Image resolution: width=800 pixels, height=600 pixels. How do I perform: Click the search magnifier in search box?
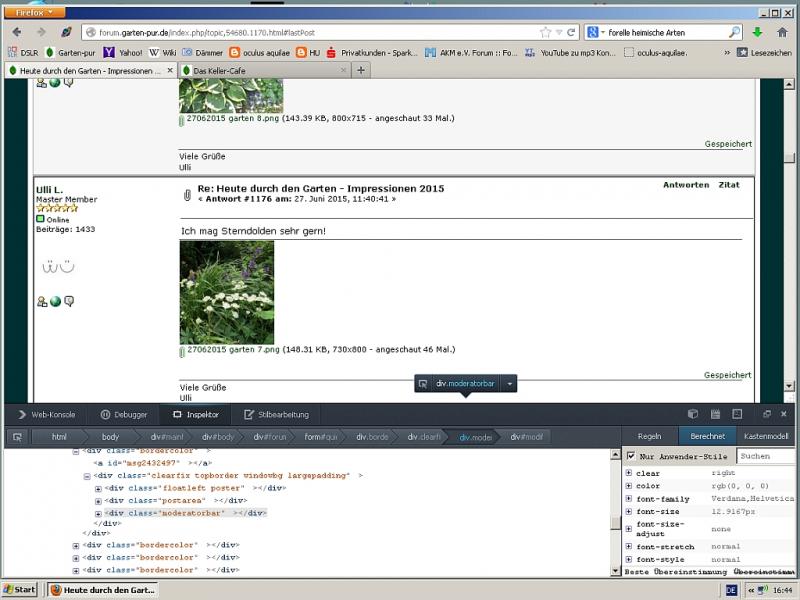(x=735, y=32)
